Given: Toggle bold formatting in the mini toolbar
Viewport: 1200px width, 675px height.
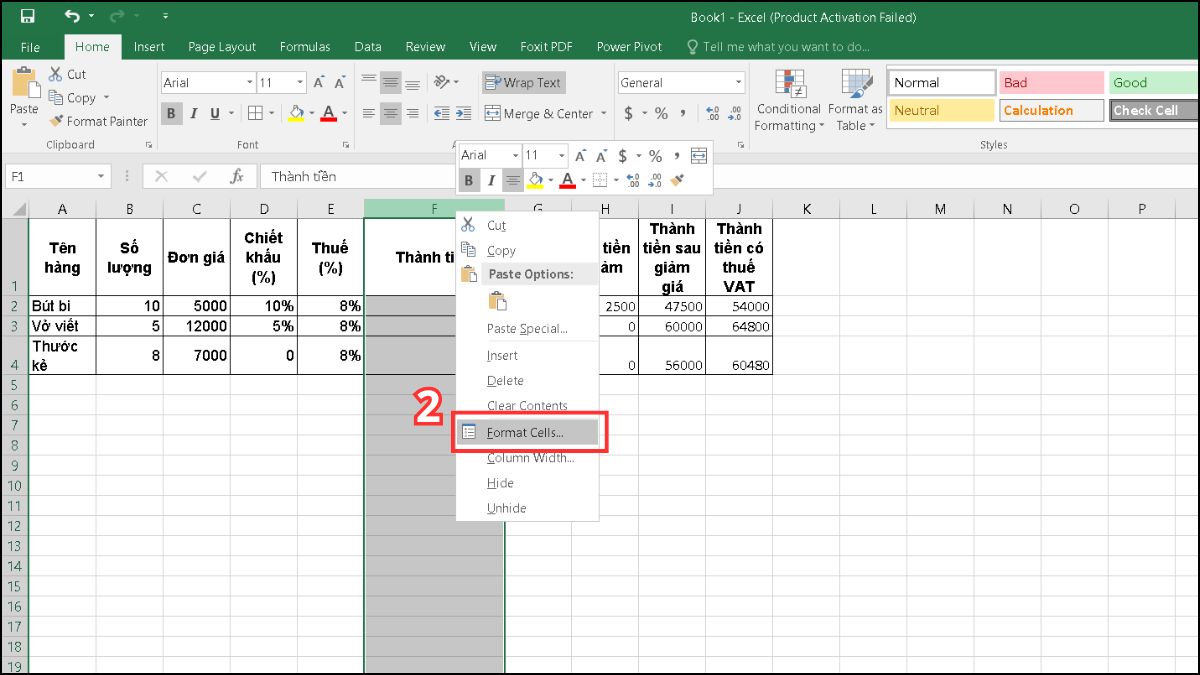Looking at the screenshot, I should click(x=468, y=180).
